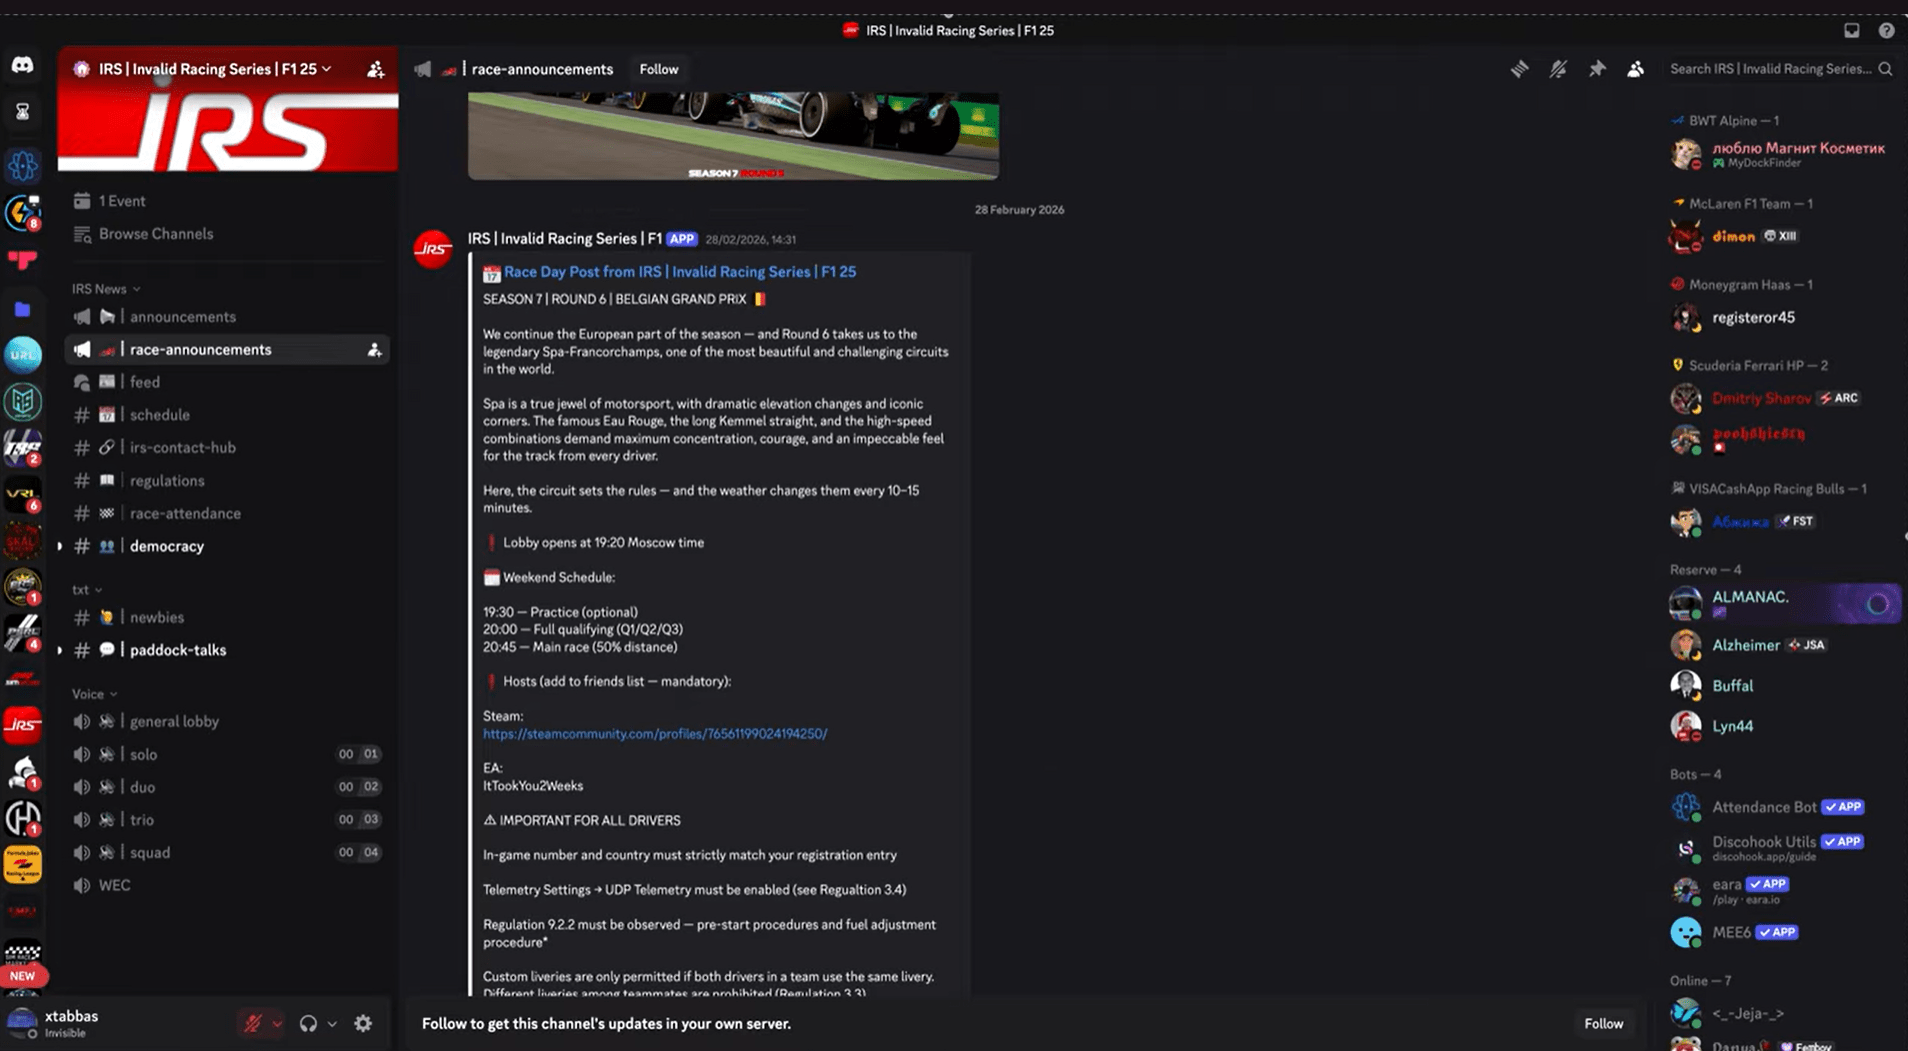
Task: Open Discord direct messages home icon
Action: coord(22,66)
